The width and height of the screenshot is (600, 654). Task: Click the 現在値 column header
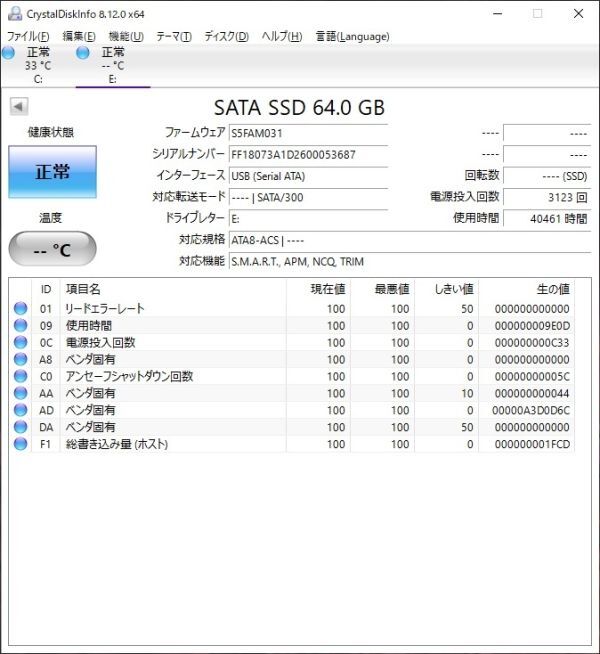[x=319, y=289]
